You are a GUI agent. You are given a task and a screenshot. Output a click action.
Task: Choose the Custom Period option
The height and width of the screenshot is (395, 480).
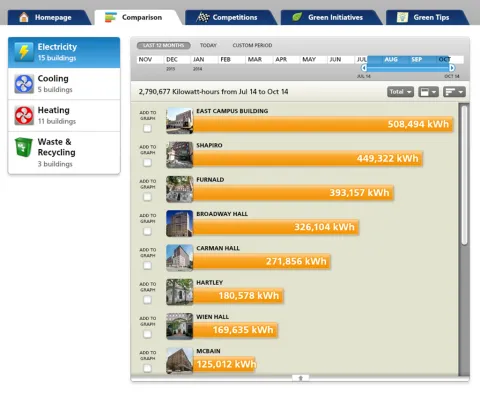pos(252,45)
